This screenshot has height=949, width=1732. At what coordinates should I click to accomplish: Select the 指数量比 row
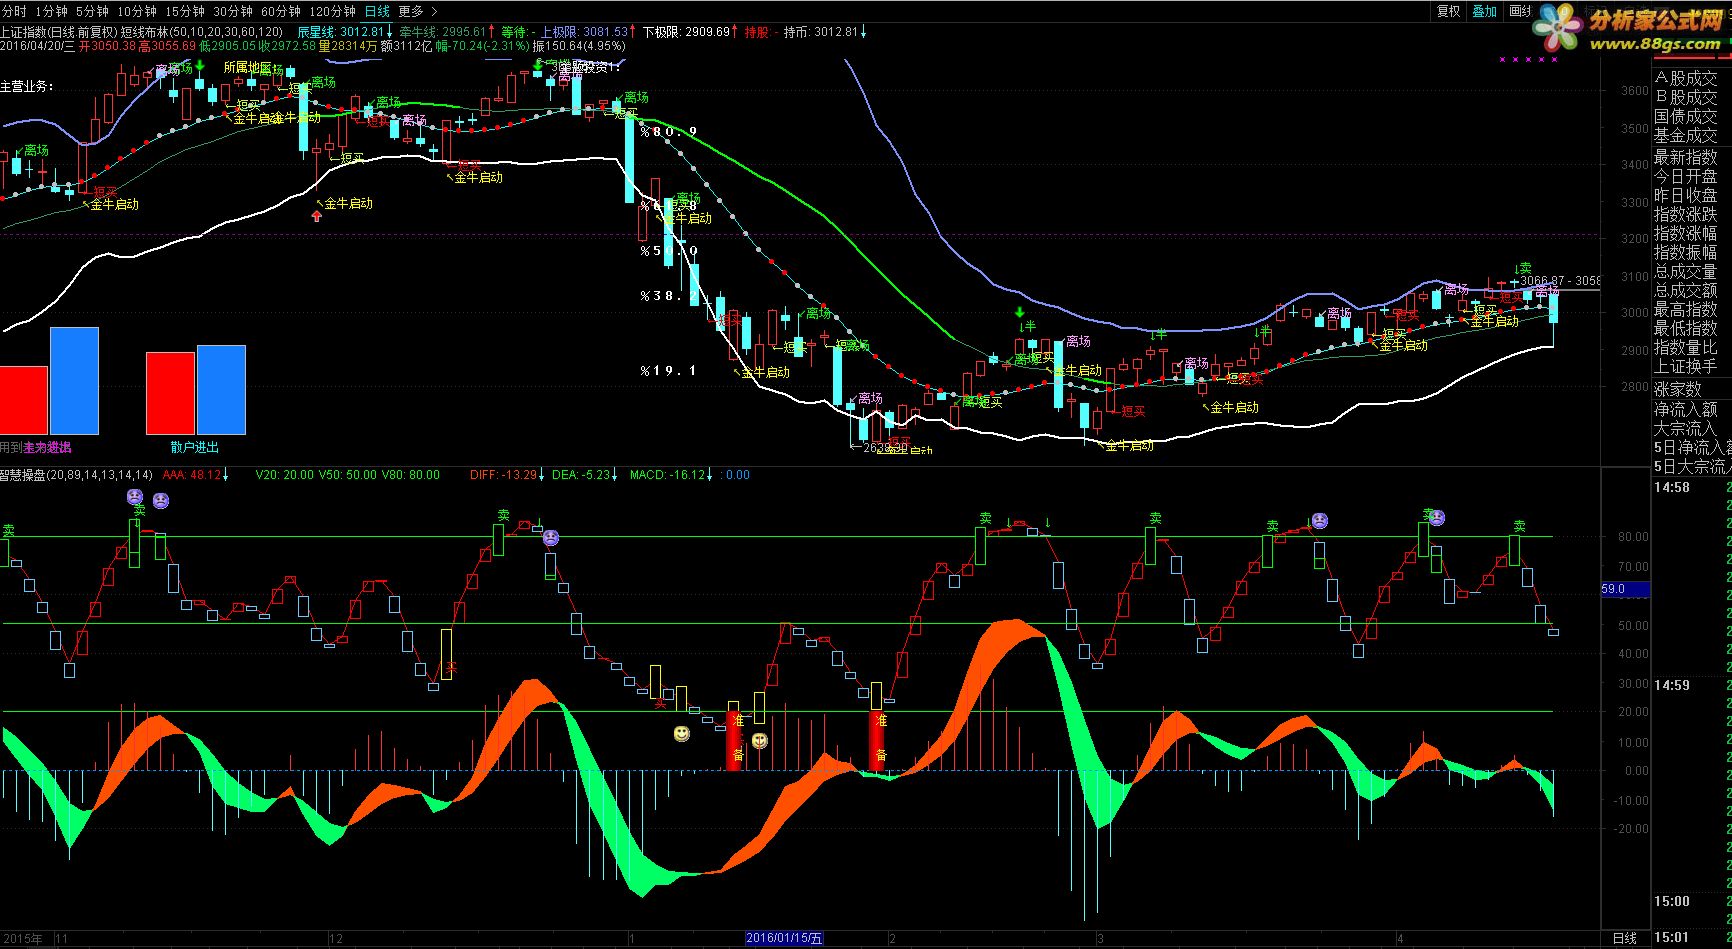tap(1686, 347)
